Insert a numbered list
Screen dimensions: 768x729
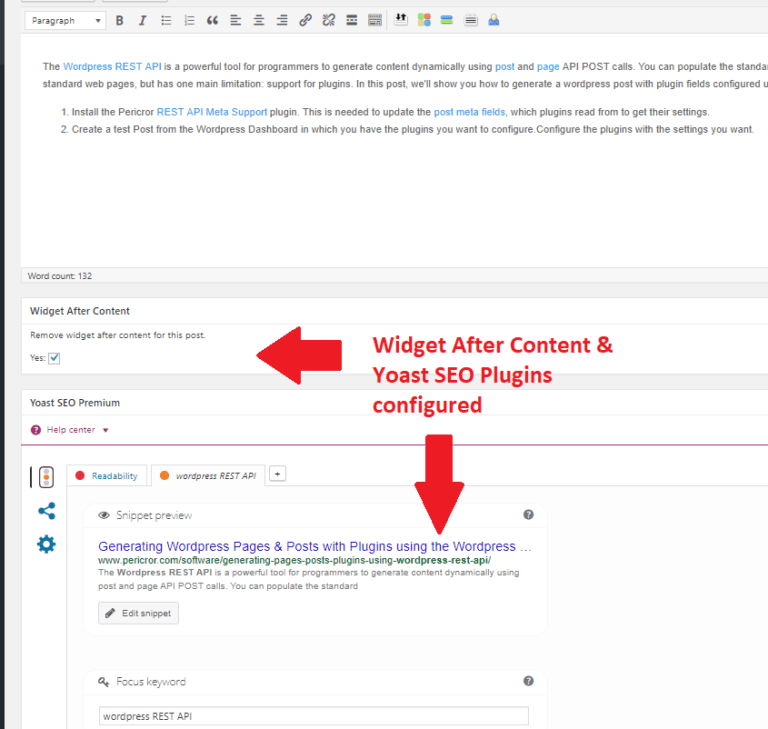pos(189,21)
